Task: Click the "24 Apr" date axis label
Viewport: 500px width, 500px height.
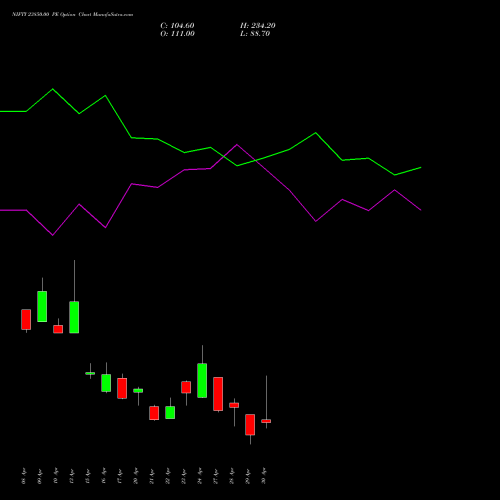Action: (x=200, y=476)
